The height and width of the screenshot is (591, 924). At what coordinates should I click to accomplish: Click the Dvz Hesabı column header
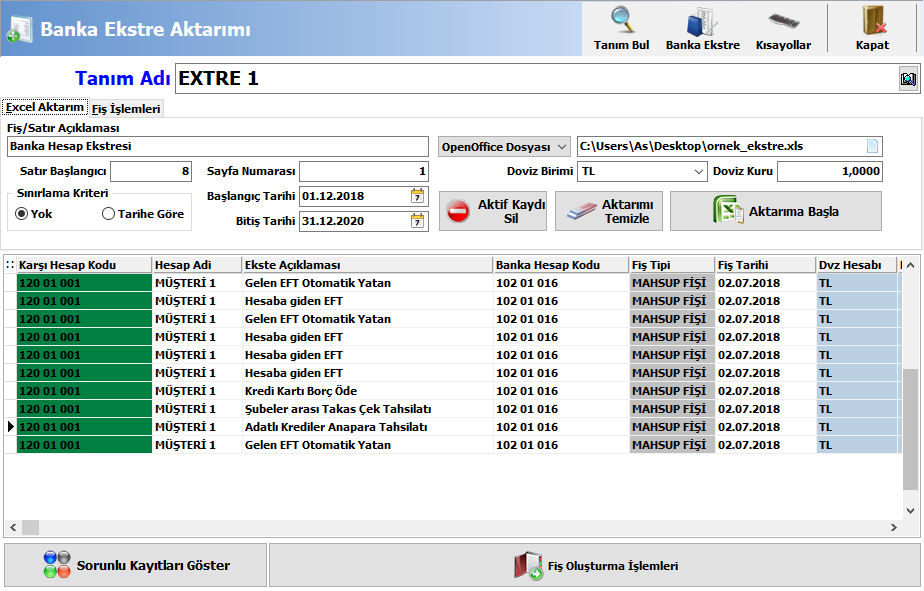pos(857,265)
